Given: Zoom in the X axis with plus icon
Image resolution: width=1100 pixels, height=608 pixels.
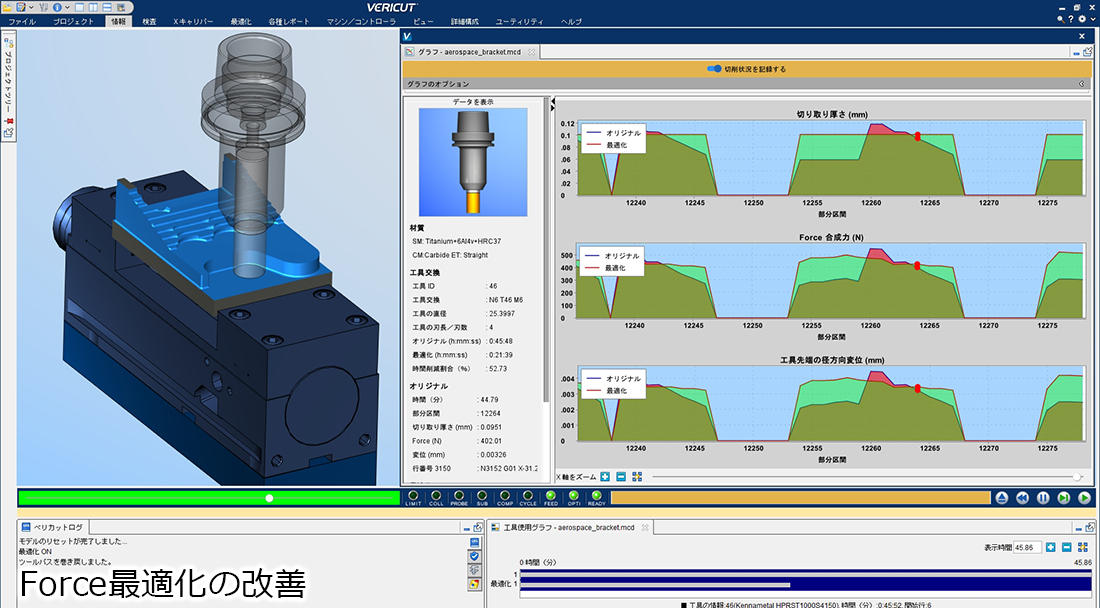Looking at the screenshot, I should [605, 477].
